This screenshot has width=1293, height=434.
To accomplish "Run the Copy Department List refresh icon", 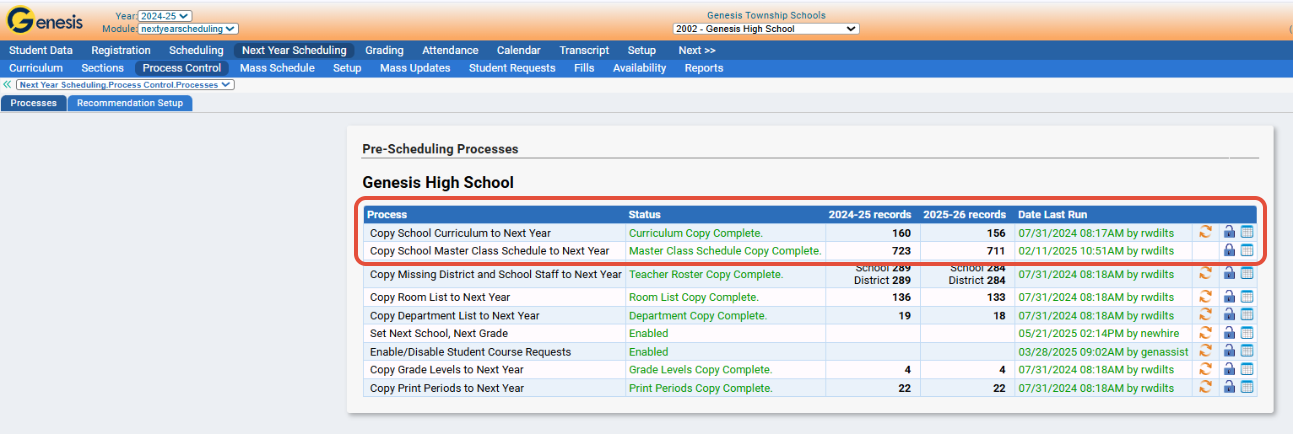I will (x=1205, y=315).
